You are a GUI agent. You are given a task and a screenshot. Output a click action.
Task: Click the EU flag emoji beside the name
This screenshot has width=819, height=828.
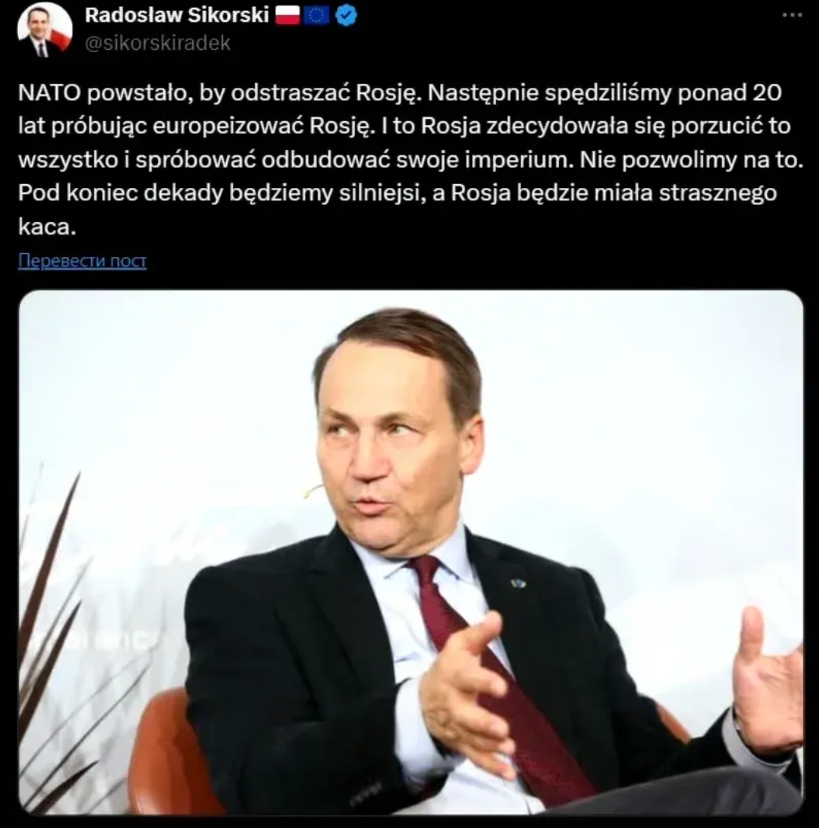click(x=316, y=15)
